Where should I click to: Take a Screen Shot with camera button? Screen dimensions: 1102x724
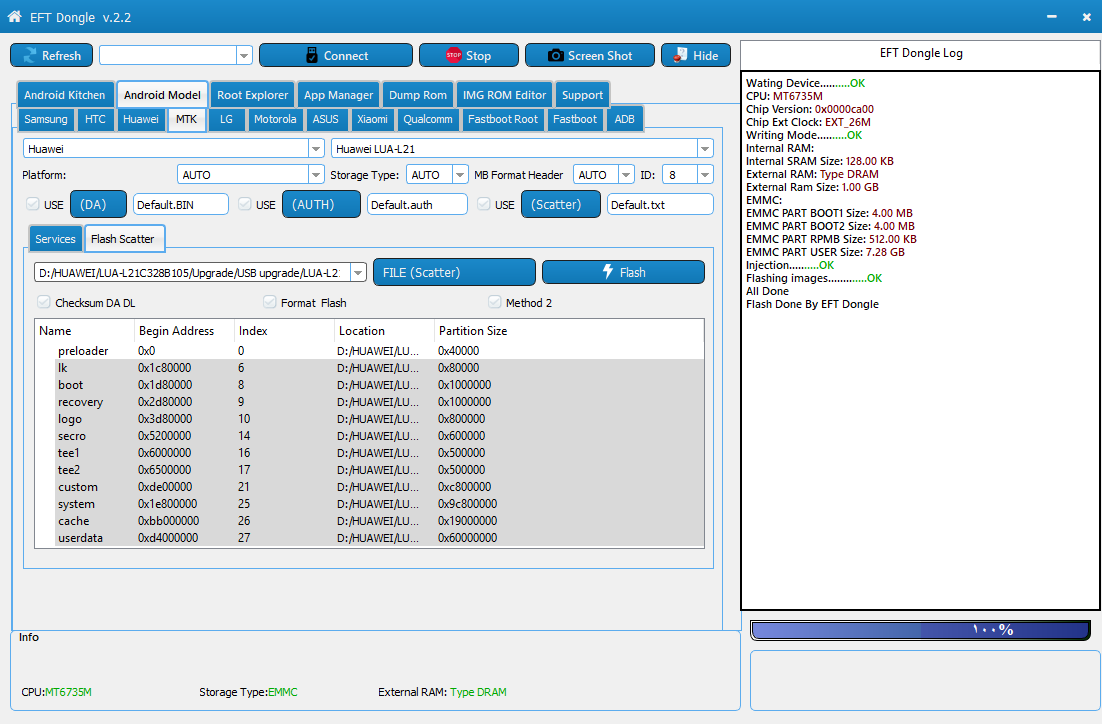(590, 56)
